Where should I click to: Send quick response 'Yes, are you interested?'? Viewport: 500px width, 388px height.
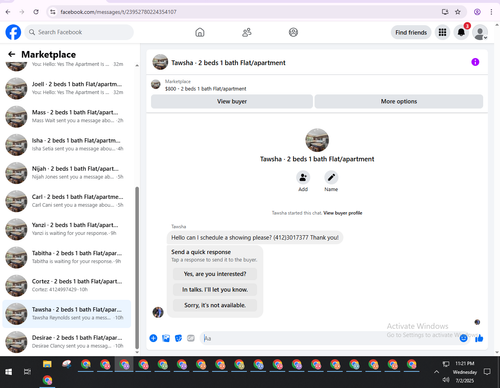(x=215, y=274)
